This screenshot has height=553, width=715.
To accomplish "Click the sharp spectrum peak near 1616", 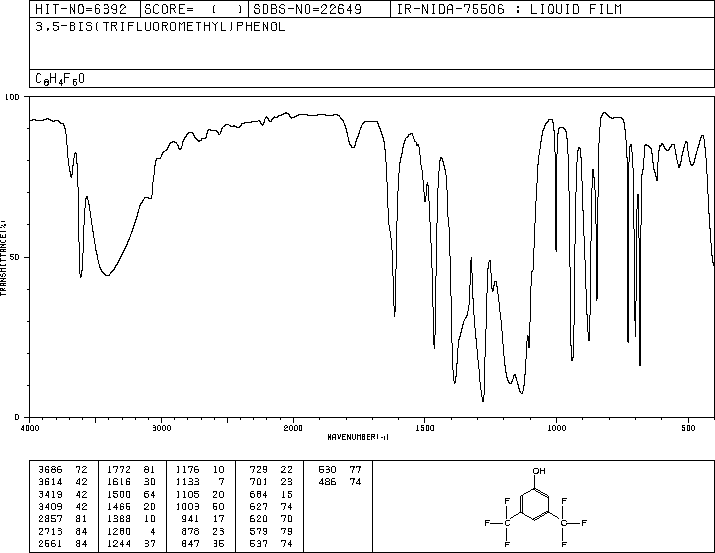I will click(394, 314).
